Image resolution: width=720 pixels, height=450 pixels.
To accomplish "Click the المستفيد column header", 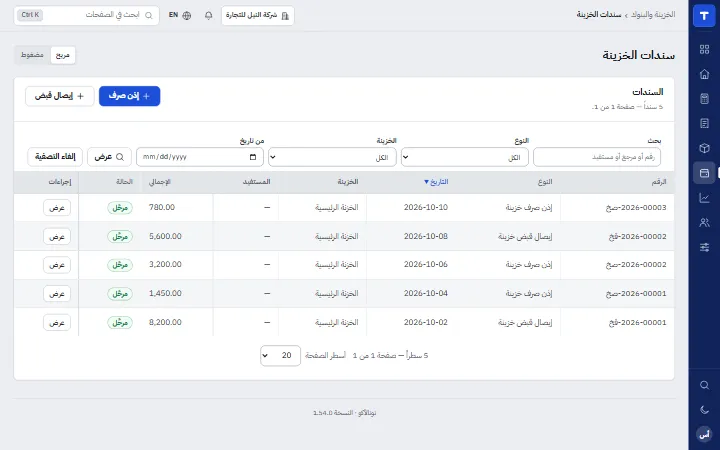I will click(256, 182).
